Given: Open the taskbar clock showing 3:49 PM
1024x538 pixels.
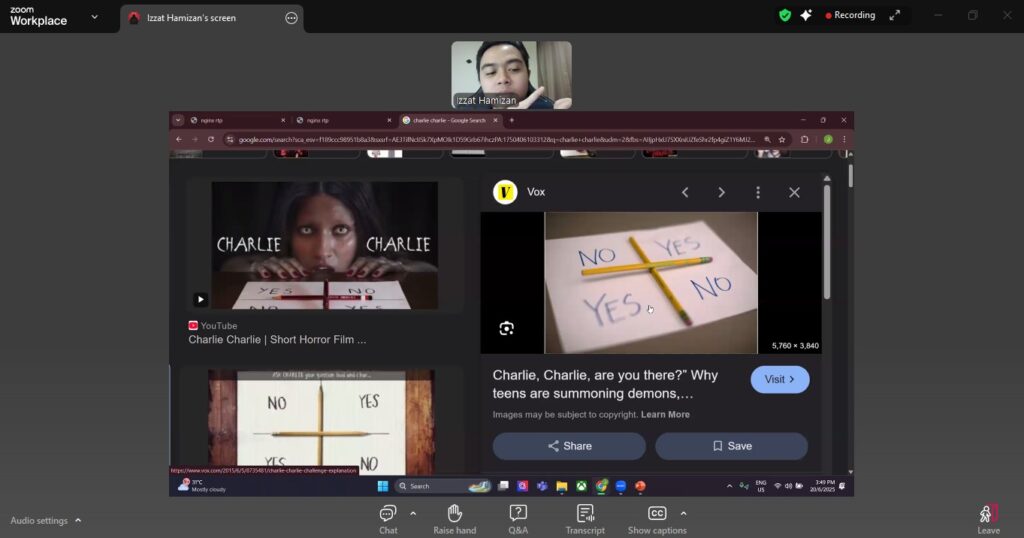Looking at the screenshot, I should pos(825,486).
